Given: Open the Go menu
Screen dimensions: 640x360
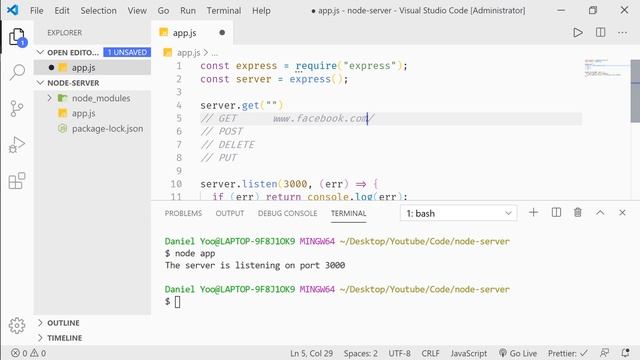Looking at the screenshot, I should [x=163, y=11].
